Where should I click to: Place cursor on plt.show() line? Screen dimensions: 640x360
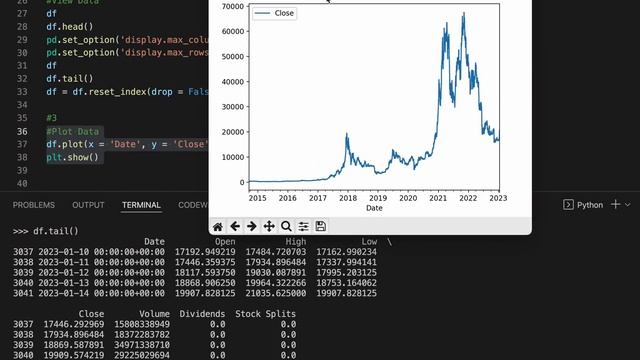tap(73, 157)
